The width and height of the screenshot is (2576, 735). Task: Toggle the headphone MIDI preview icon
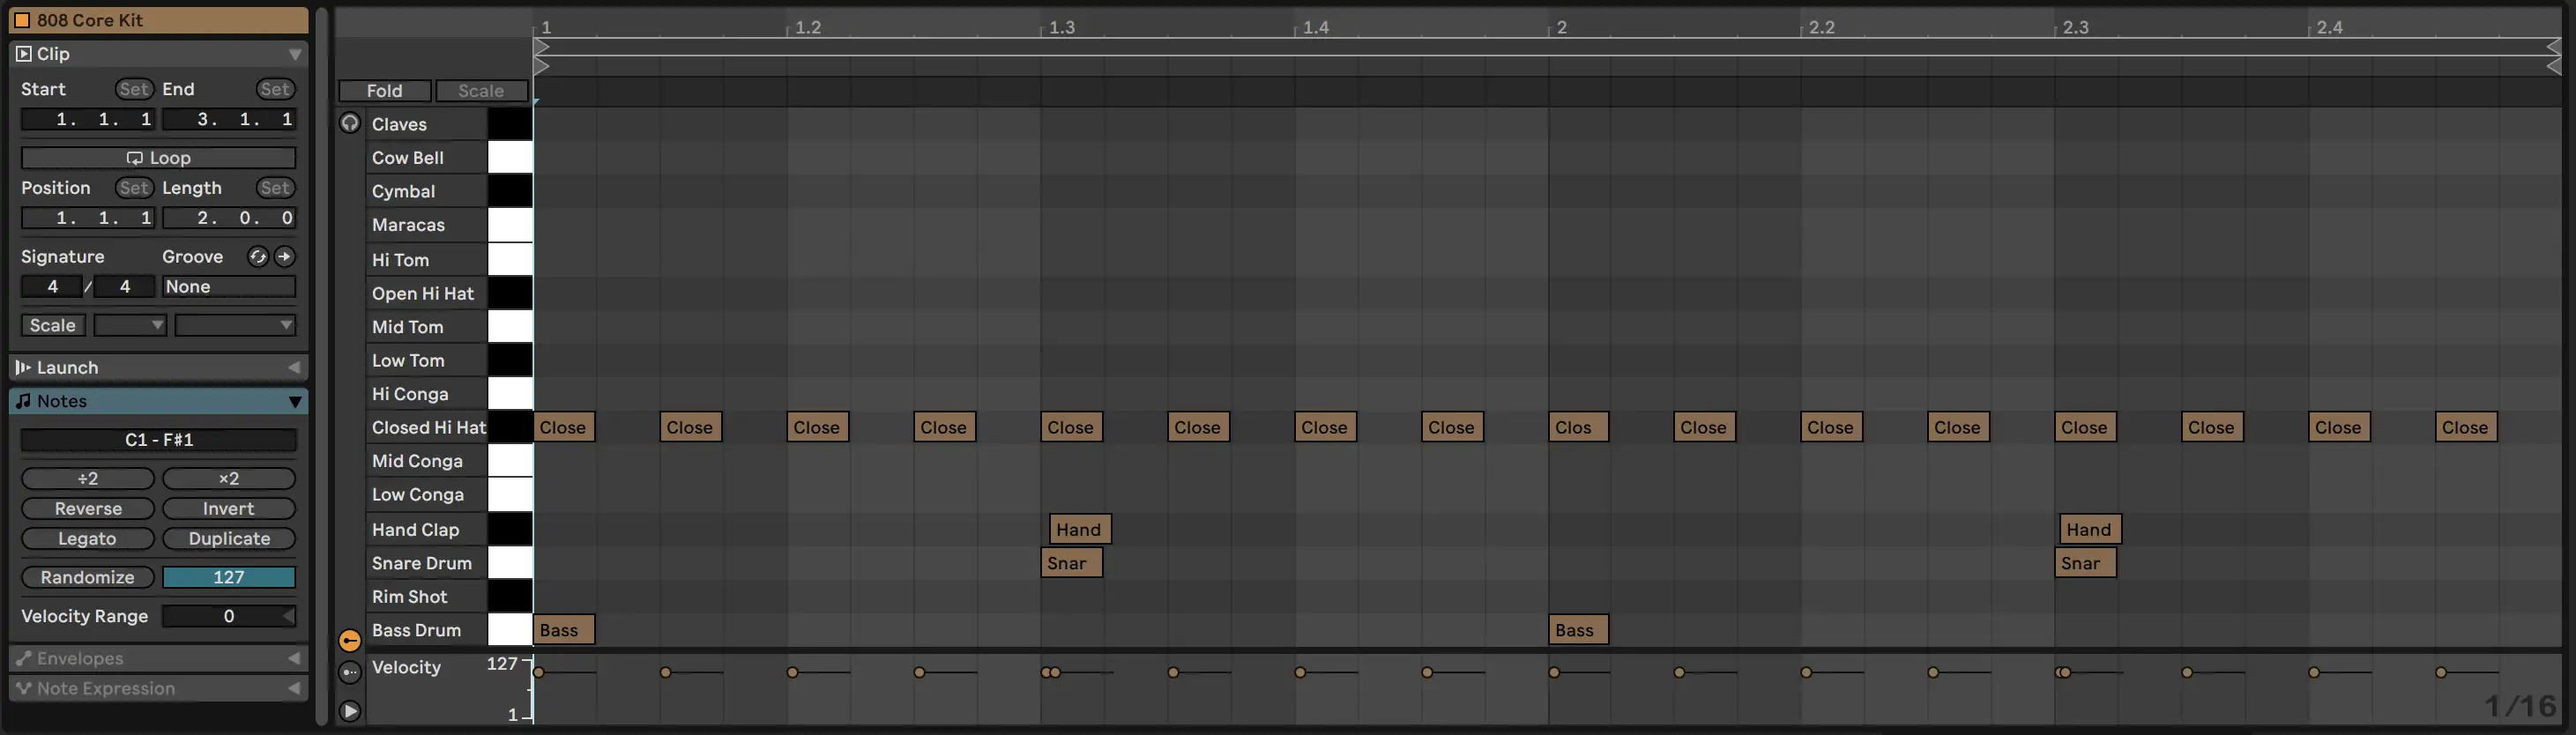tap(349, 123)
